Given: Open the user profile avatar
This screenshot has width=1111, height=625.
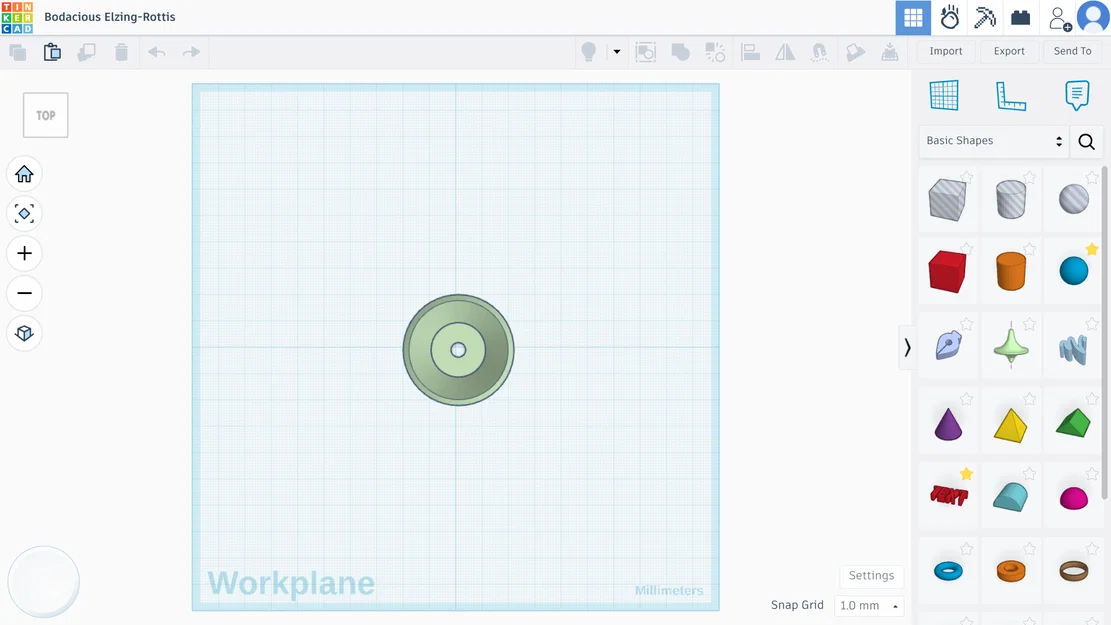Looking at the screenshot, I should click(1093, 17).
